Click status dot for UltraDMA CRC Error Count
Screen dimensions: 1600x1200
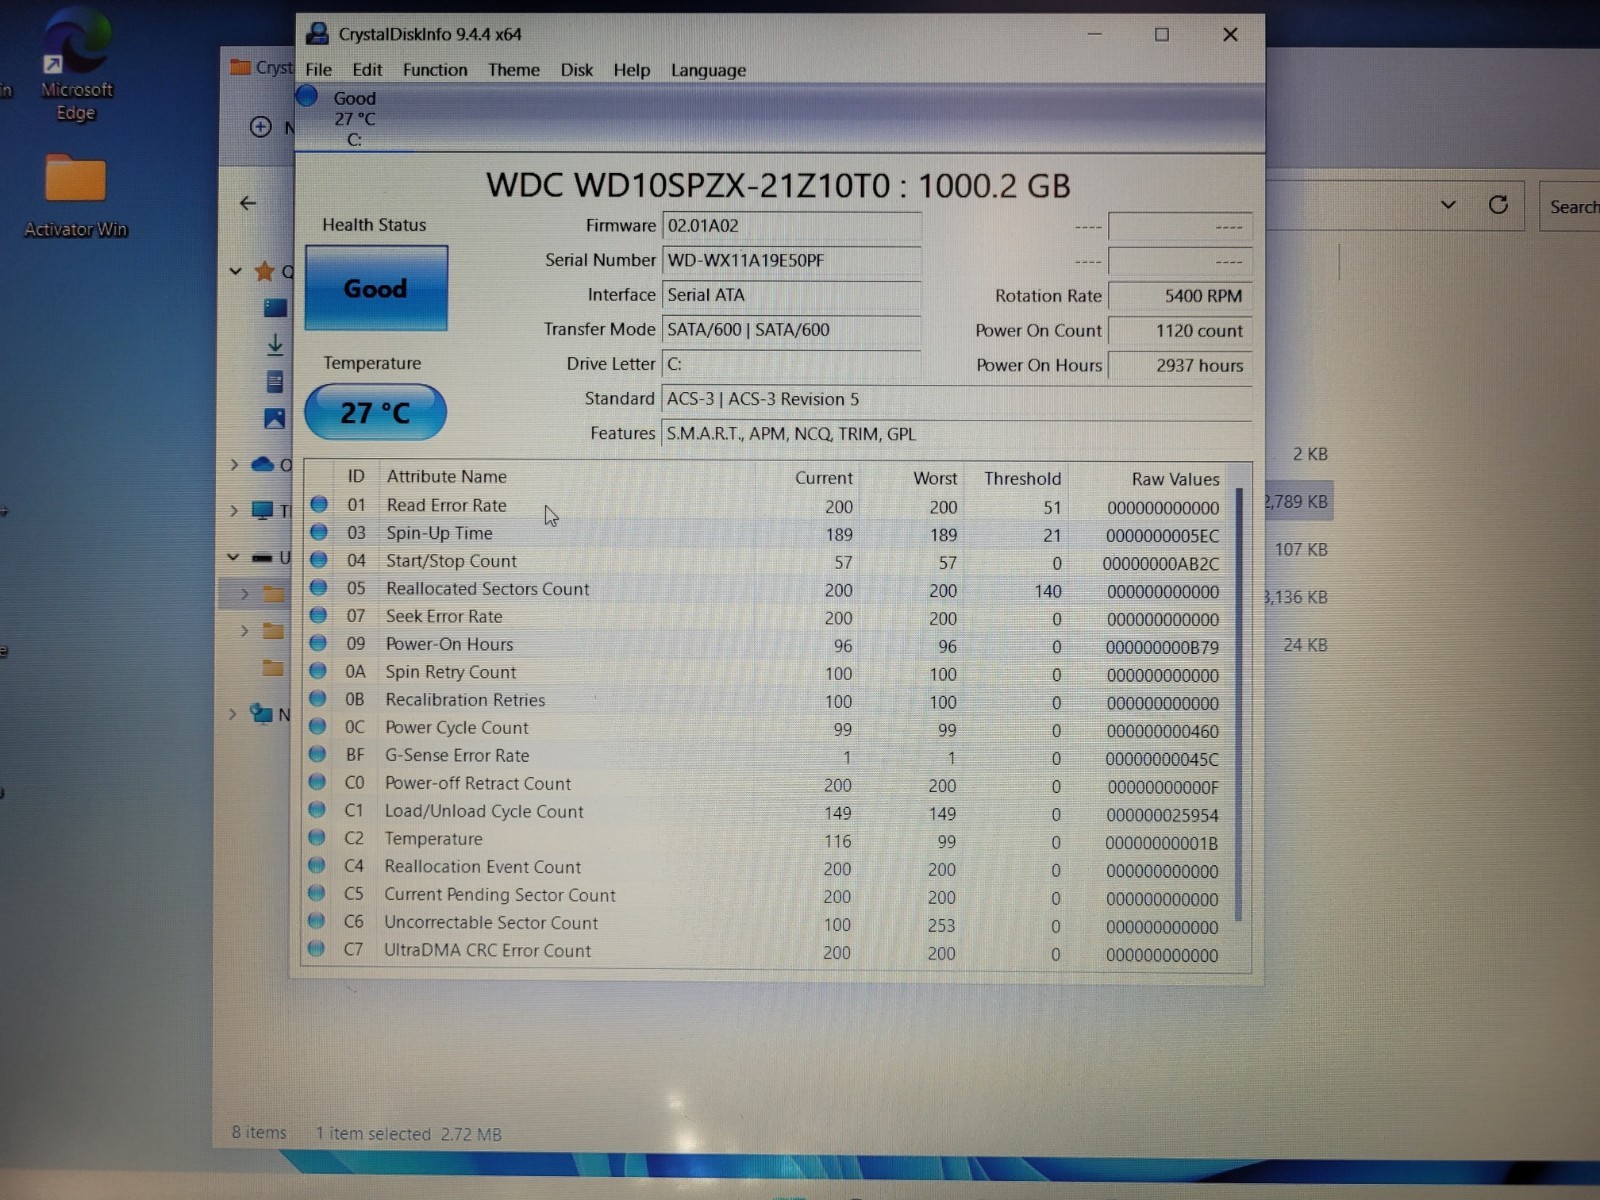pos(317,948)
